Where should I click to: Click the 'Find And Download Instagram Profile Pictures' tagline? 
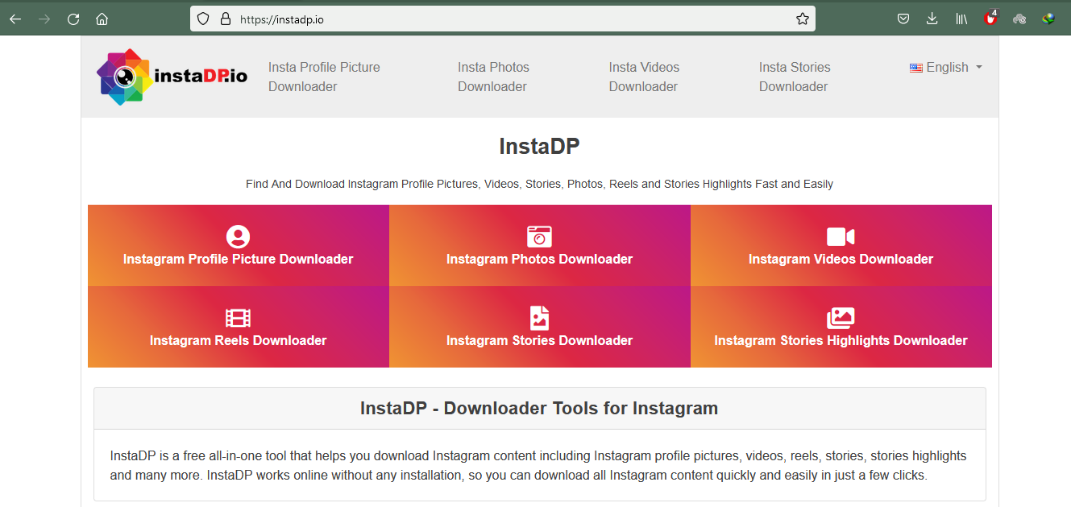coord(539,184)
